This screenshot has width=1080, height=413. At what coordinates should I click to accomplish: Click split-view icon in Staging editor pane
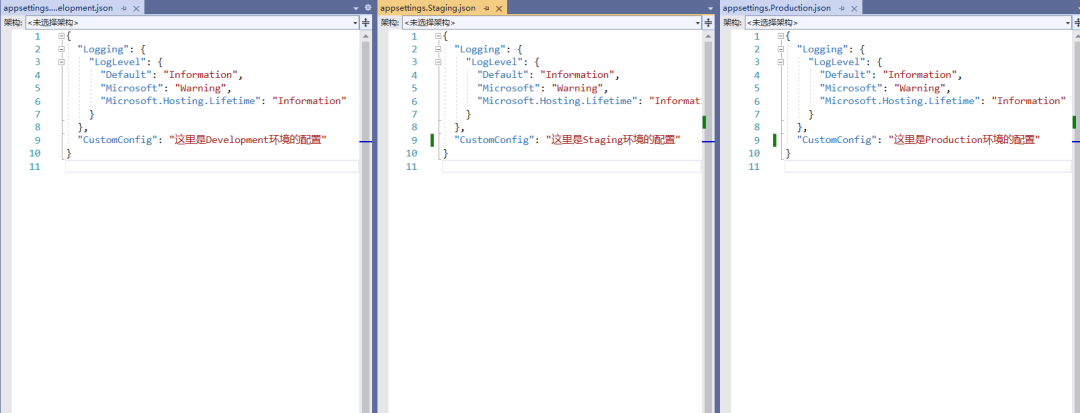coord(709,22)
